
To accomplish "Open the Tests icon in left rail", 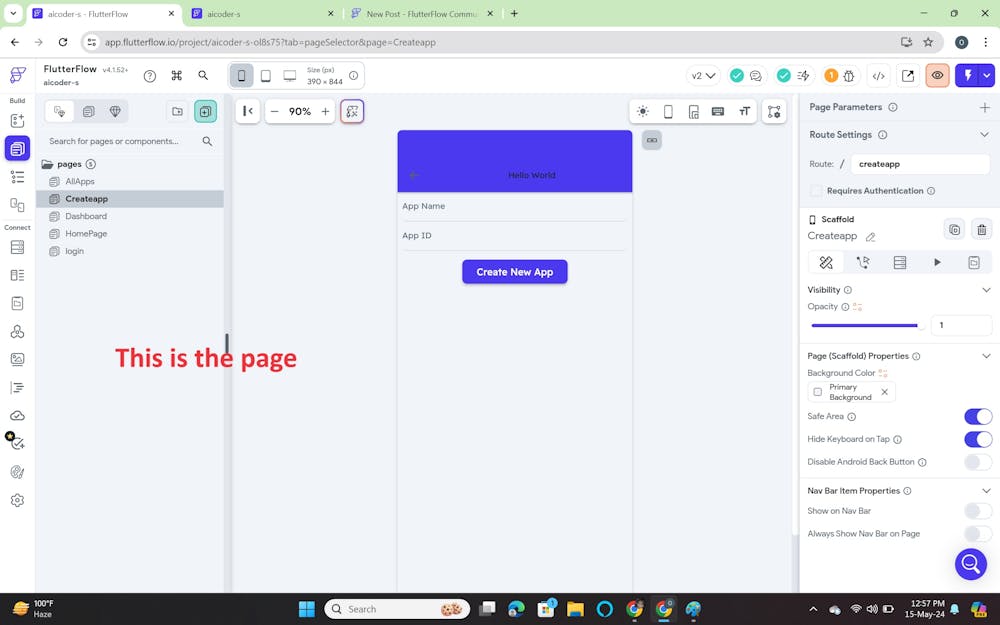I will click(17, 443).
